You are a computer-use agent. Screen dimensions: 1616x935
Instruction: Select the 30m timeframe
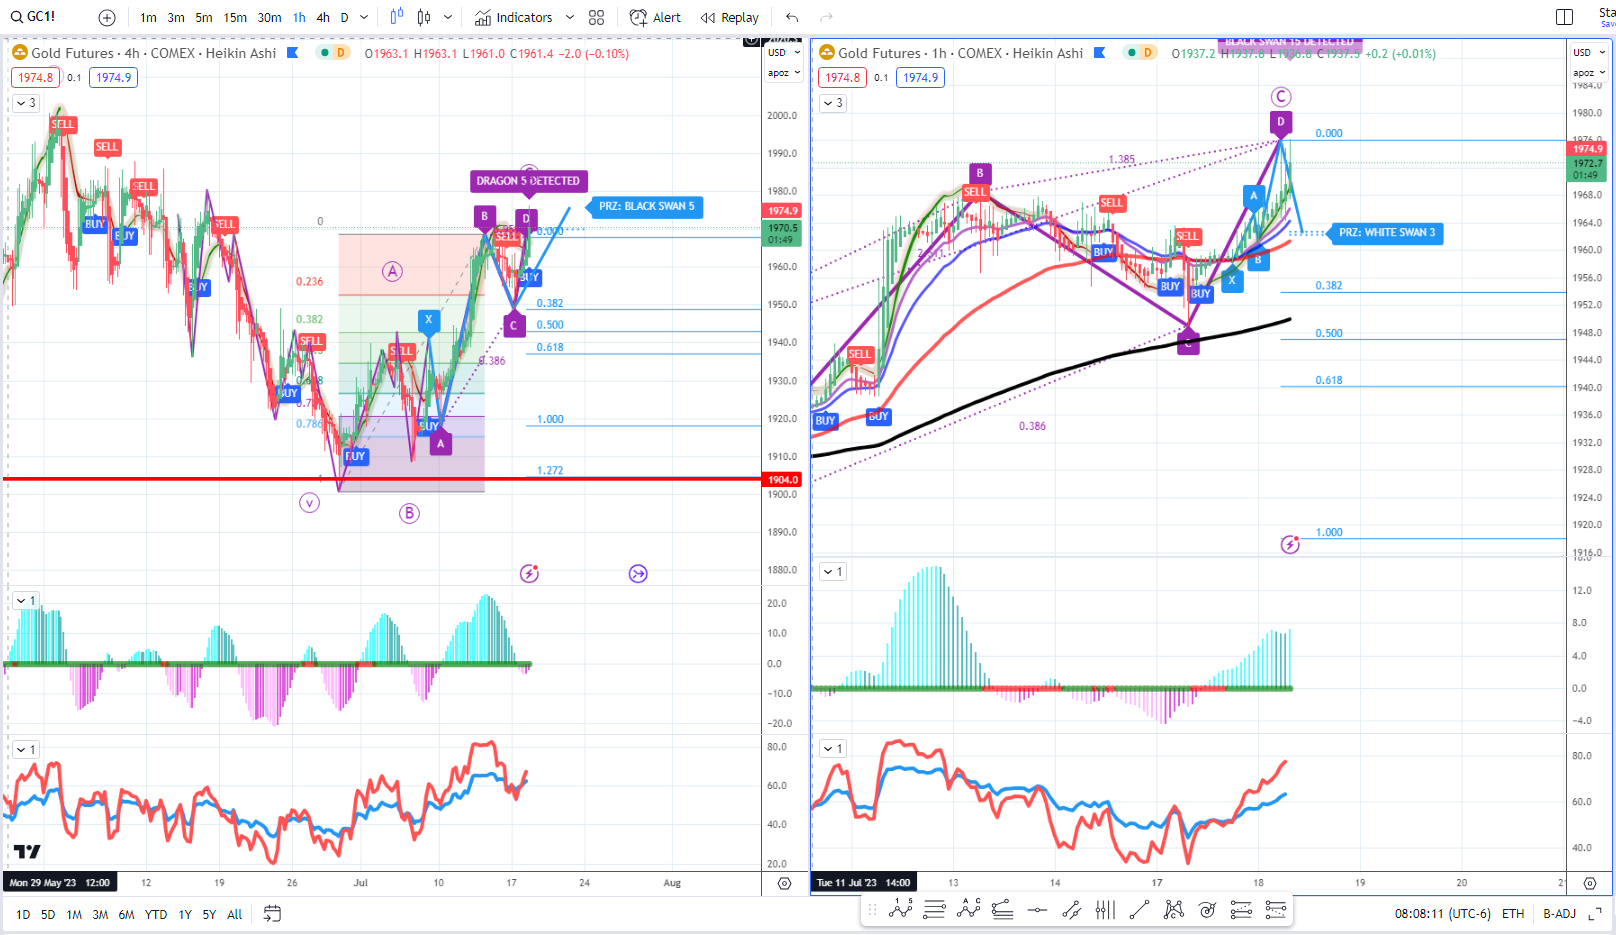[269, 17]
